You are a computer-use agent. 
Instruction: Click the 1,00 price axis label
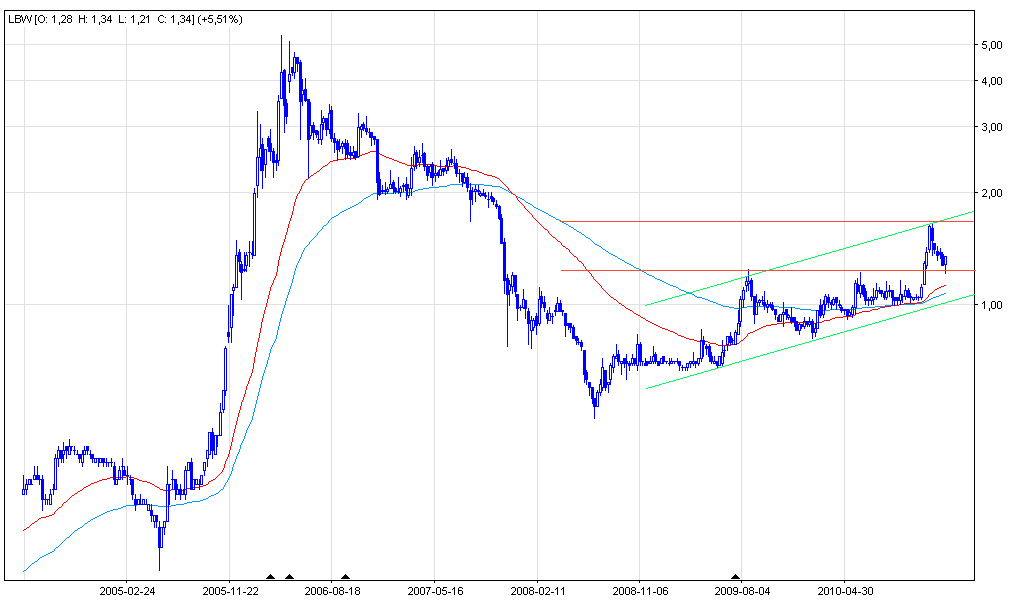click(992, 306)
